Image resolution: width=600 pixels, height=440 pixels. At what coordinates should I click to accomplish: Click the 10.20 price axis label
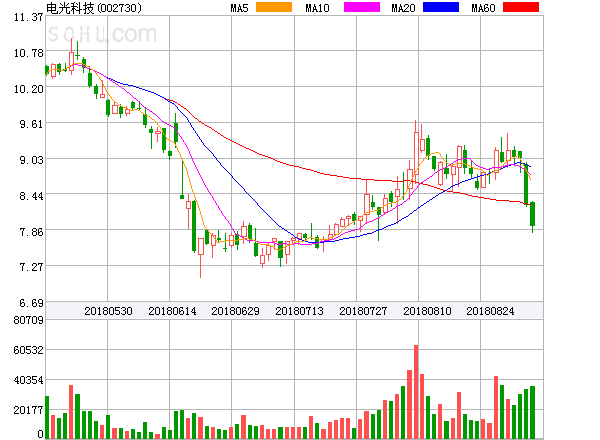tap(29, 89)
